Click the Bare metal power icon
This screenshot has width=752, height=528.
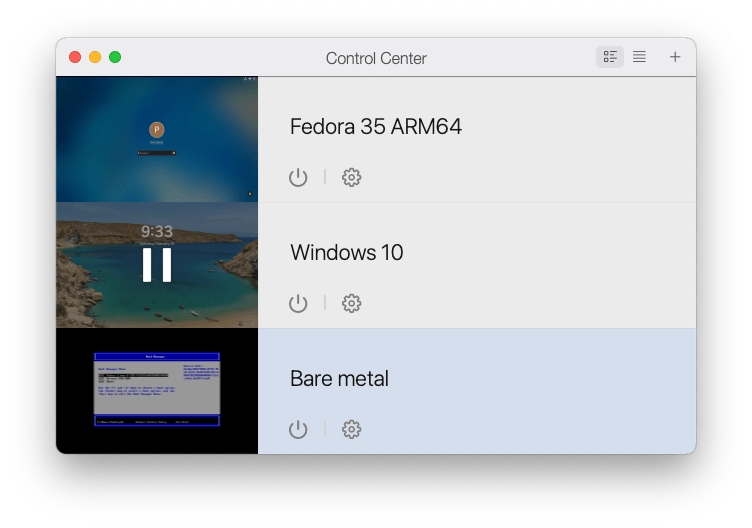[298, 429]
